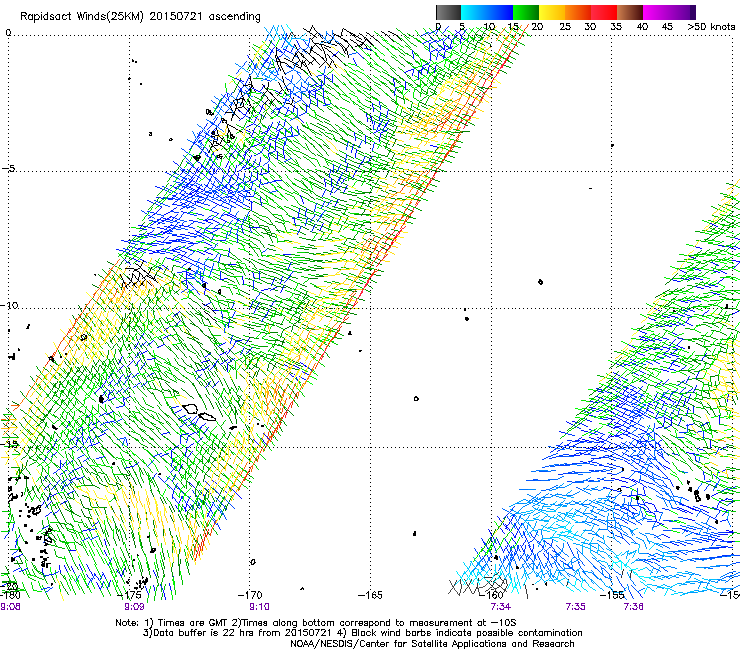Click the '45' legend scale label
Screen dimensions: 740x650
point(667,26)
